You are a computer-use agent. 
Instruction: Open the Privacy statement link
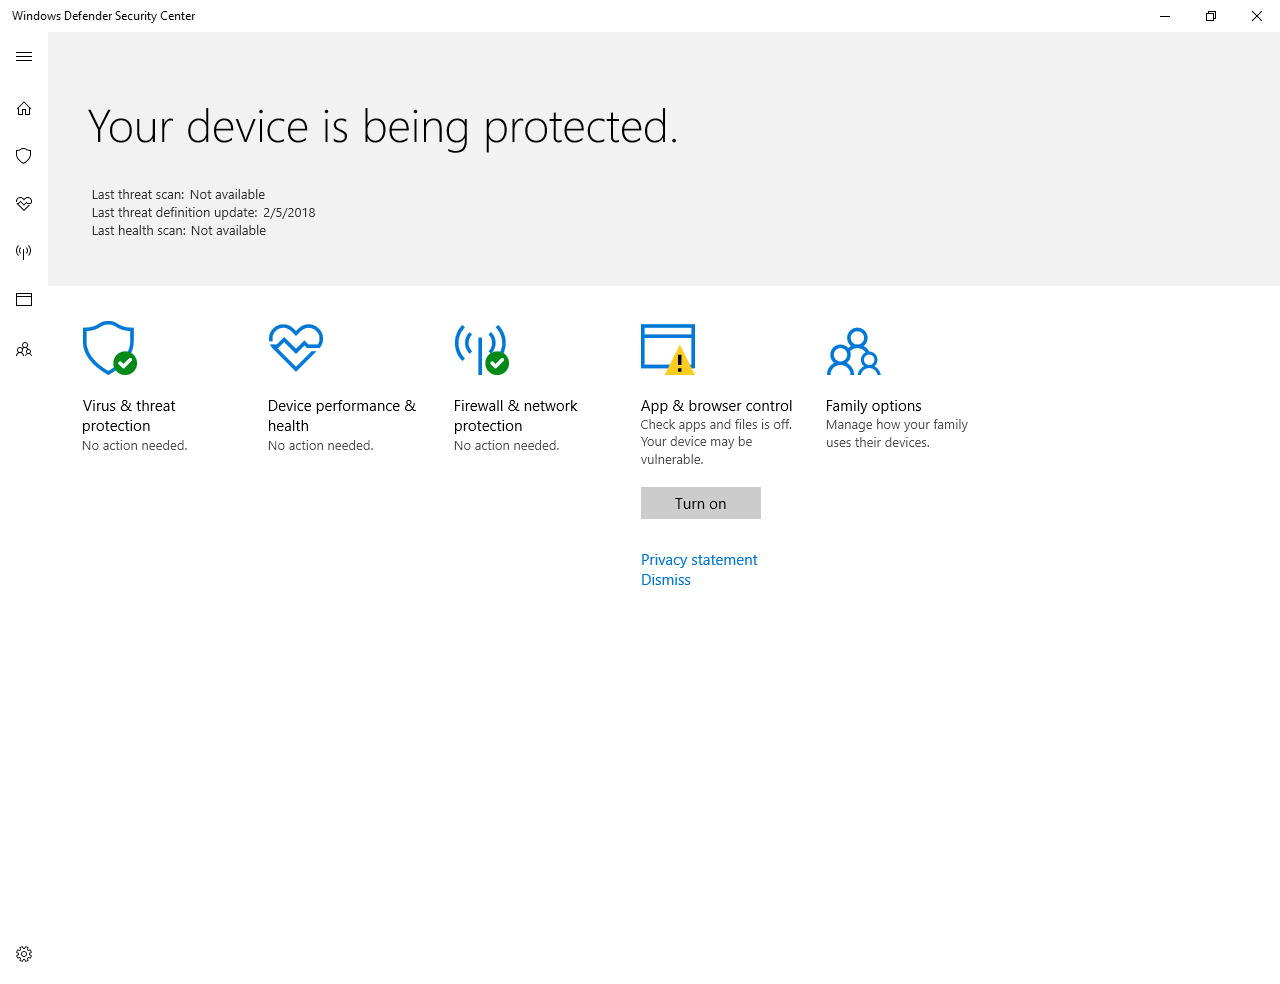699,560
